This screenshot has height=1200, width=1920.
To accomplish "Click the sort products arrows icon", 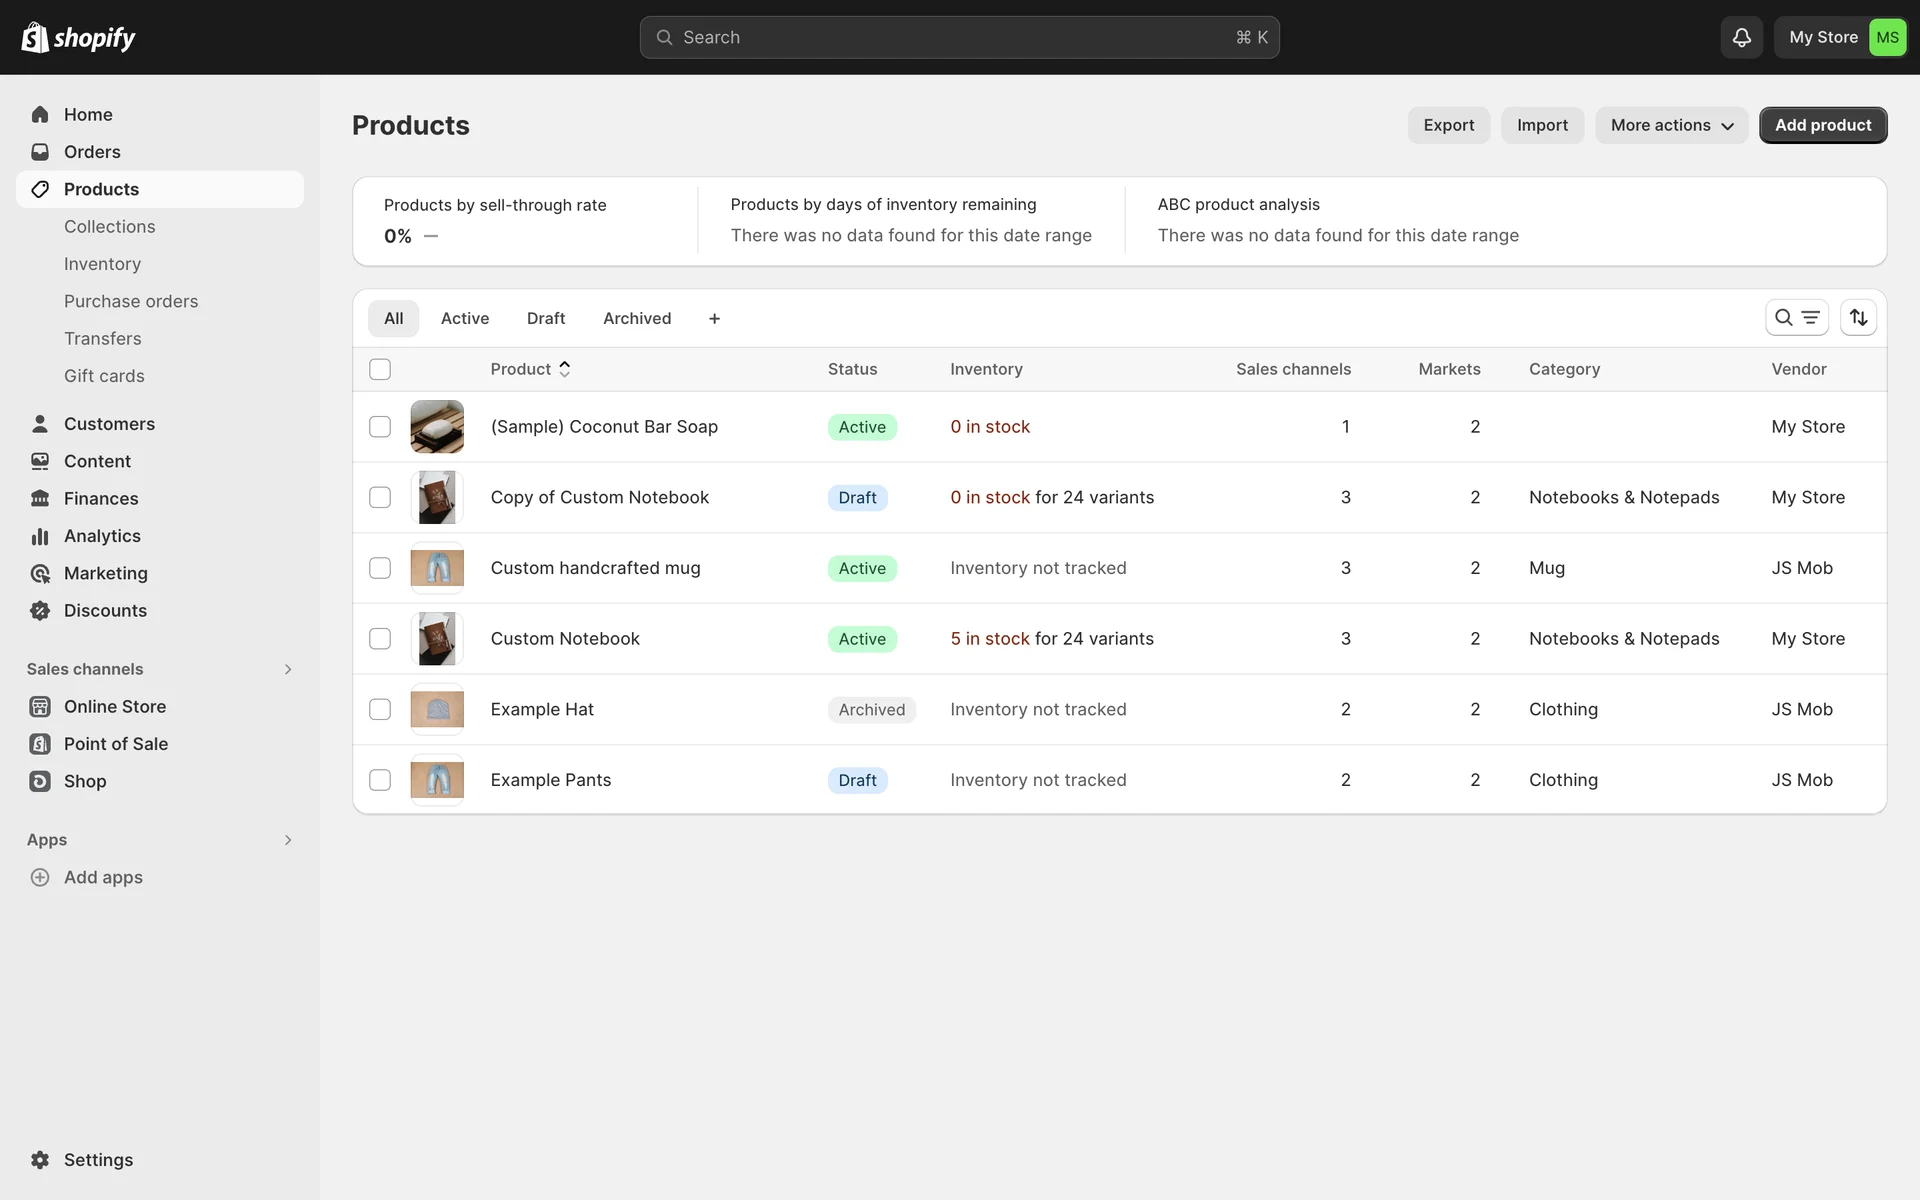I will point(1858,318).
